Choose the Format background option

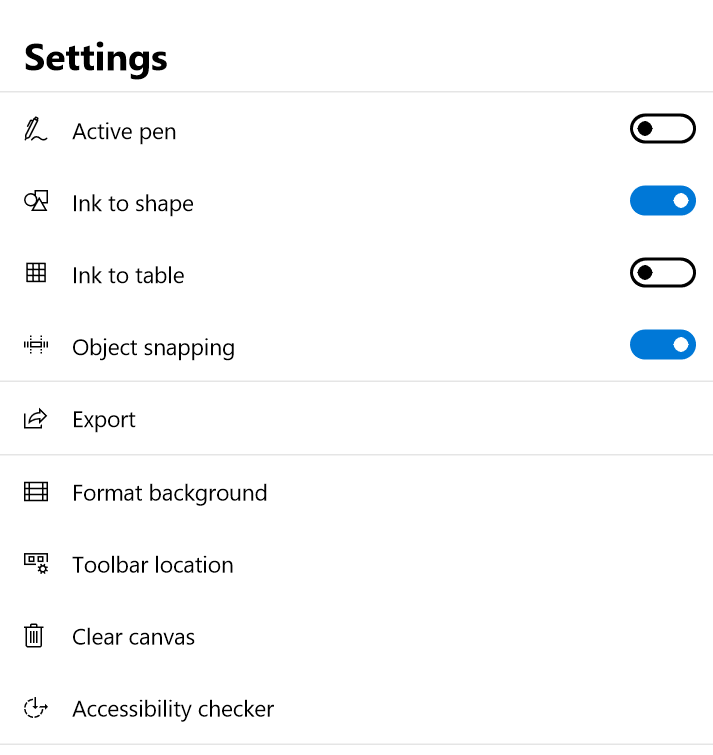pos(169,493)
